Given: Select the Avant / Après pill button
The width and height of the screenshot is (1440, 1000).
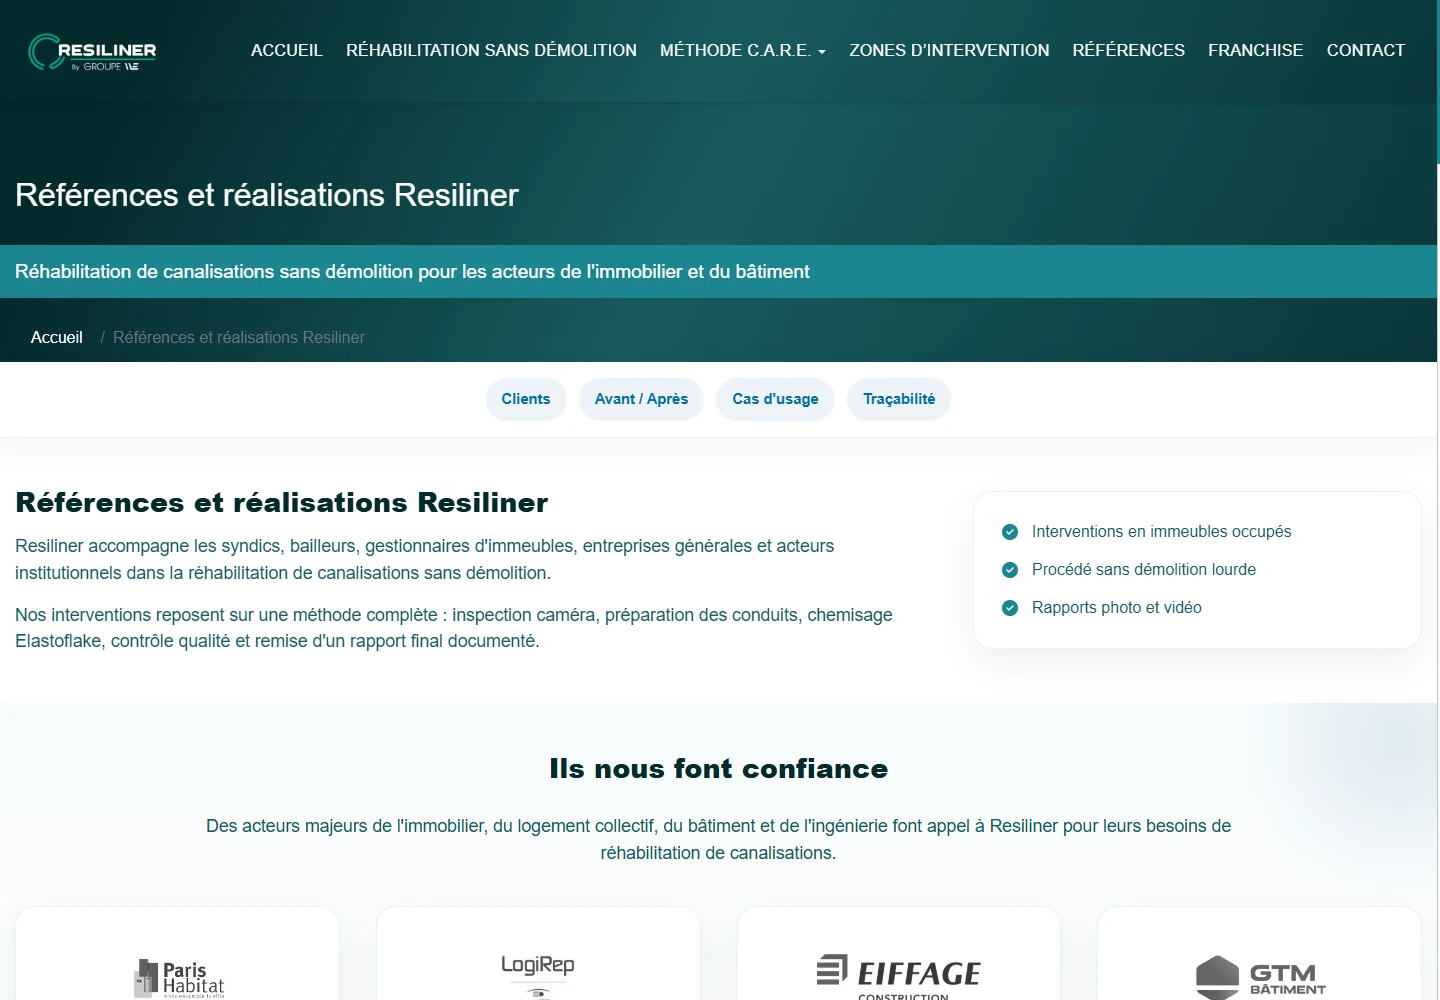Looking at the screenshot, I should click(641, 399).
